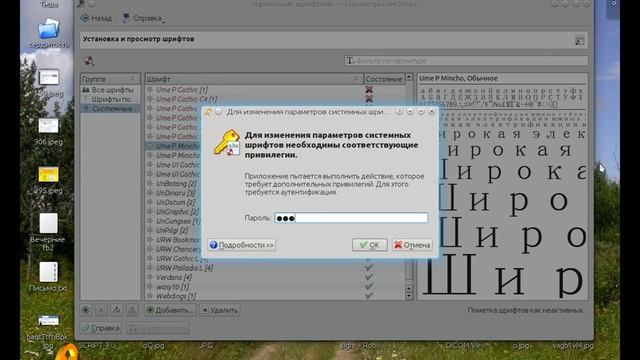Screen dimensions: 640x360
Task: Expand Подробности in the password dialog
Action: pyautogui.click(x=242, y=245)
